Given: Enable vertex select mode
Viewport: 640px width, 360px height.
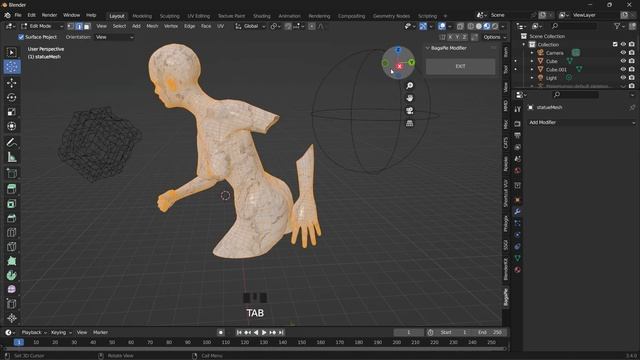Looking at the screenshot, I should pos(71,27).
